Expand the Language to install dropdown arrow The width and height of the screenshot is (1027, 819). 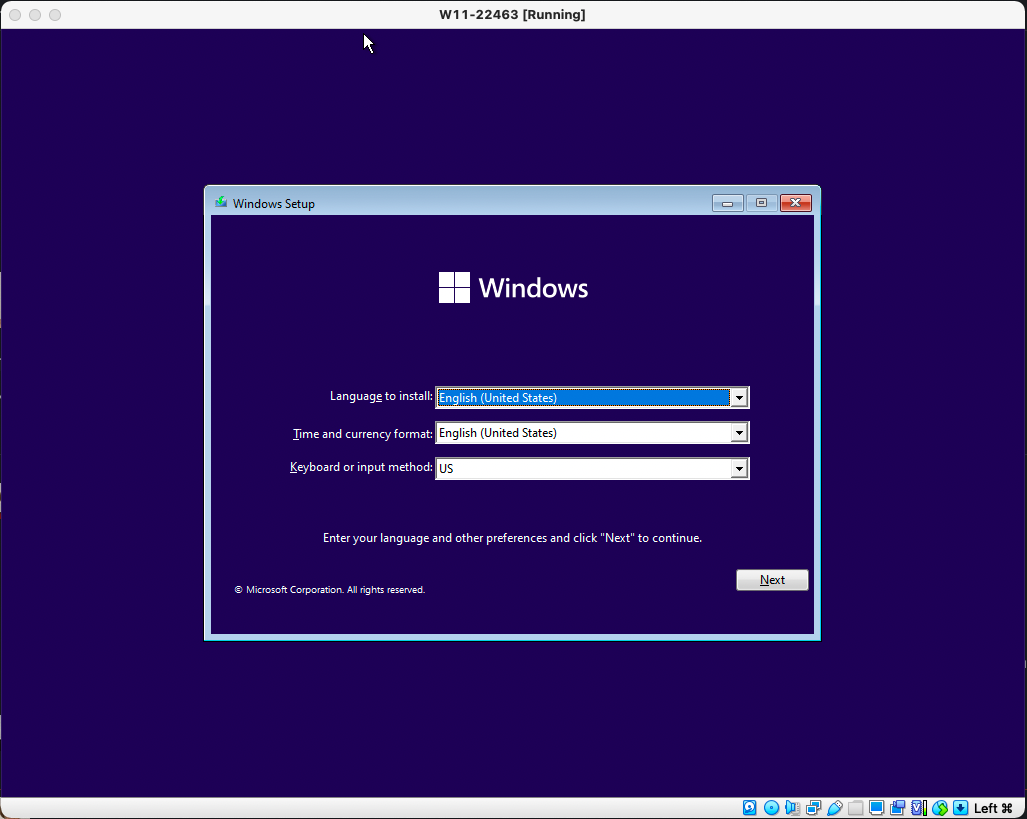(x=739, y=398)
